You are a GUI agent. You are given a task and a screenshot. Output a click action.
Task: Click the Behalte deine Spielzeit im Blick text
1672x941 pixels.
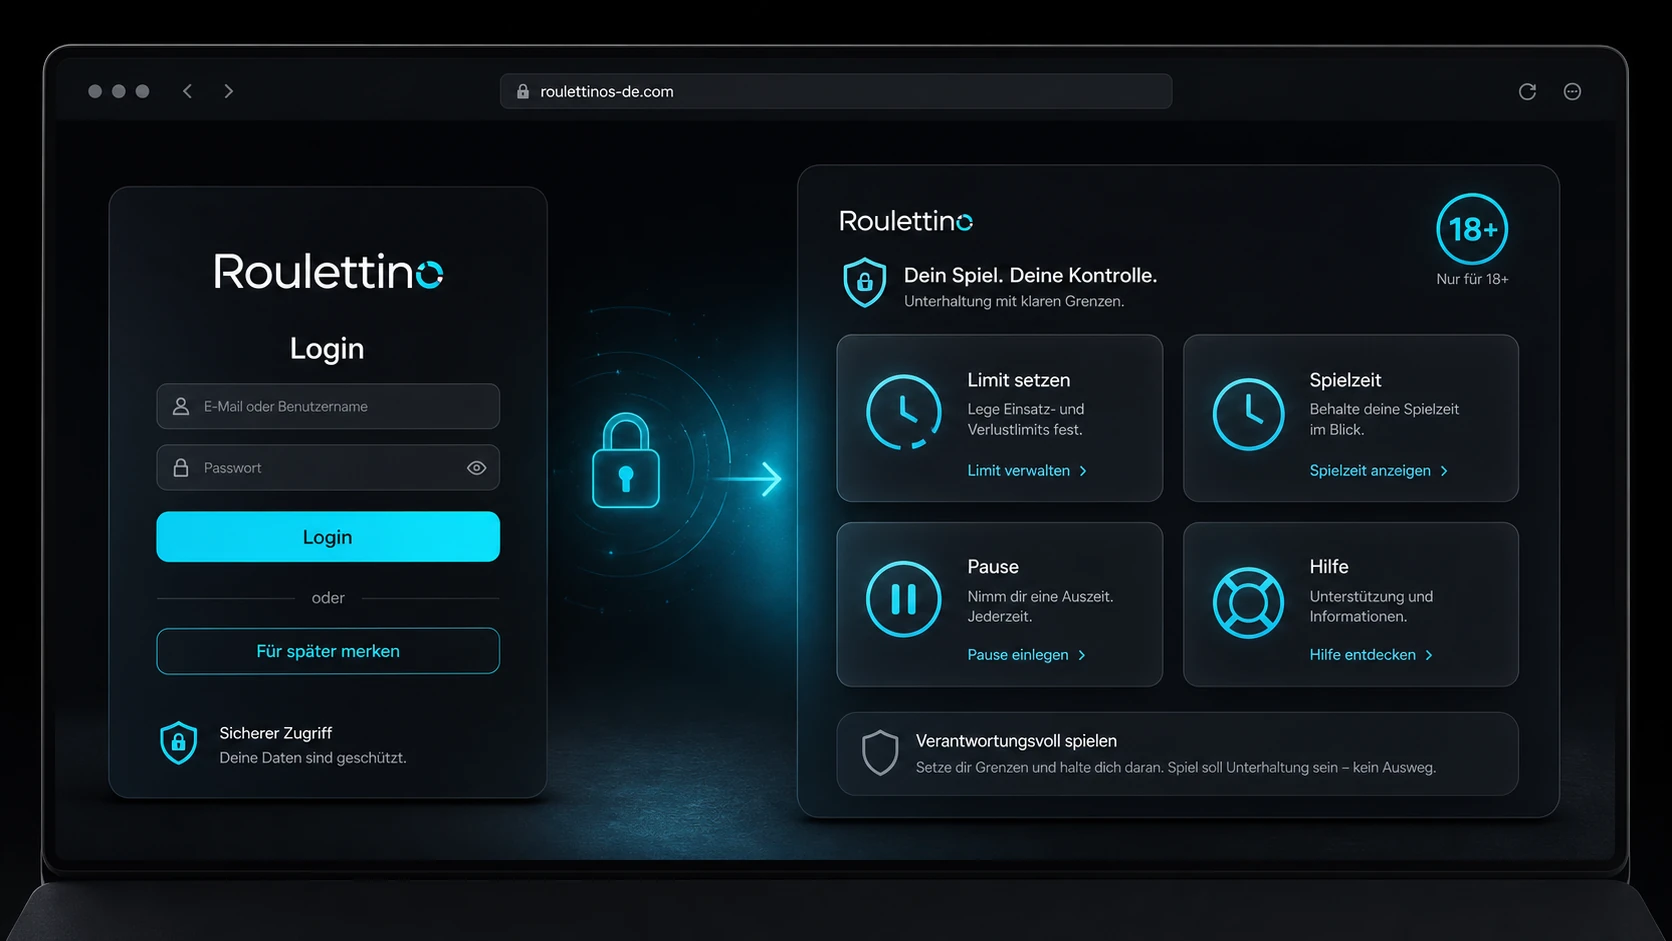pos(1384,419)
